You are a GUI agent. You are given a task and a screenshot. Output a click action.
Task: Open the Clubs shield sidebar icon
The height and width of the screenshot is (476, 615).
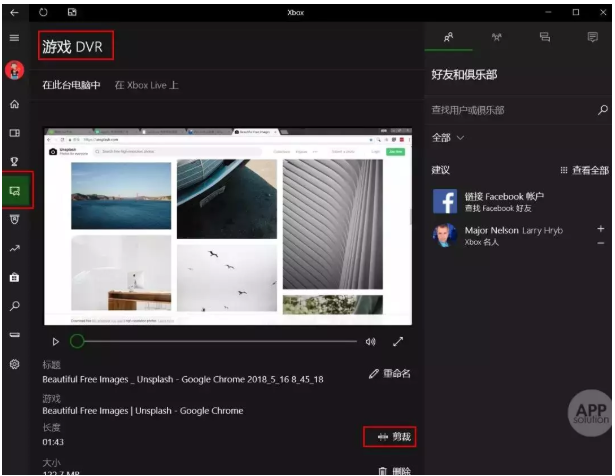tap(15, 220)
